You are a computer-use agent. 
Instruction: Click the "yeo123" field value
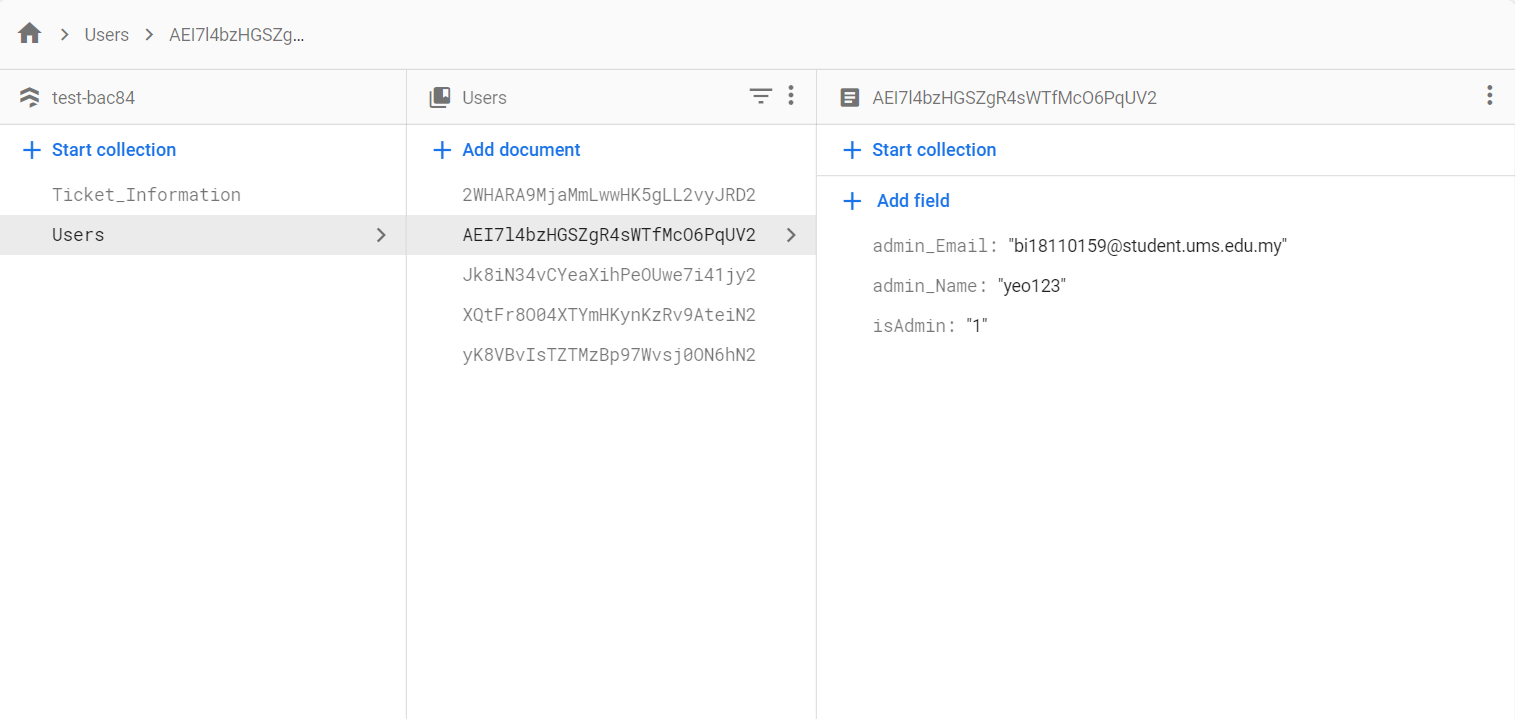pos(1032,286)
